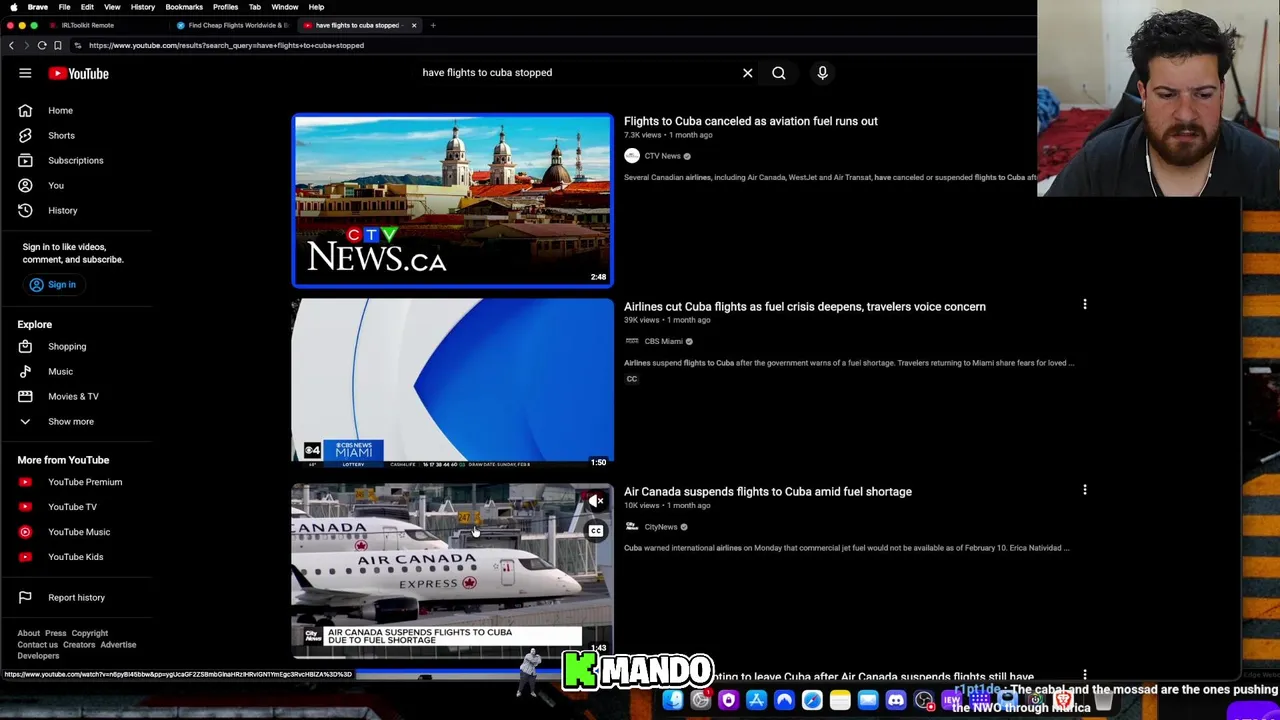Image resolution: width=1280 pixels, height=720 pixels.
Task: Open Subscriptions in sidebar
Action: pos(75,160)
